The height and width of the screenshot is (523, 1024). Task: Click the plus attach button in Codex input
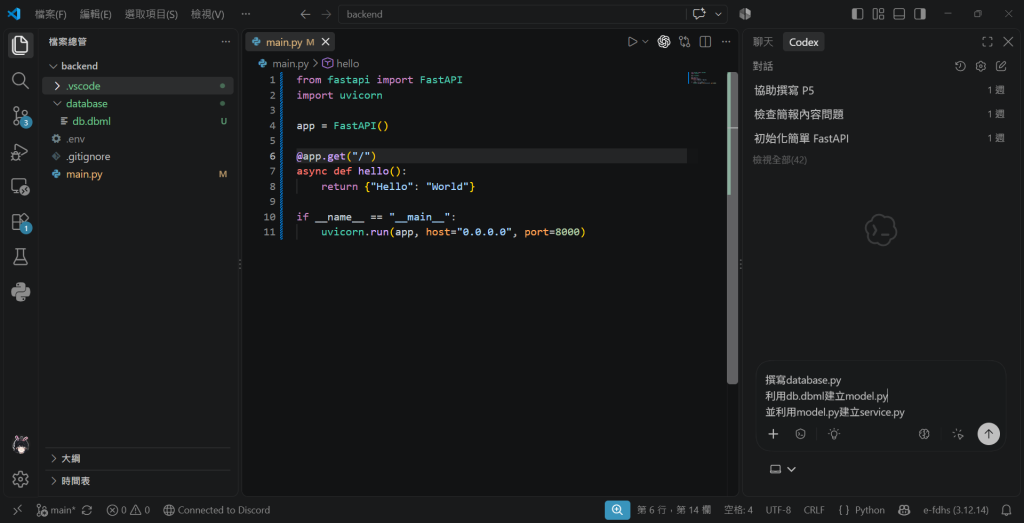tap(773, 434)
